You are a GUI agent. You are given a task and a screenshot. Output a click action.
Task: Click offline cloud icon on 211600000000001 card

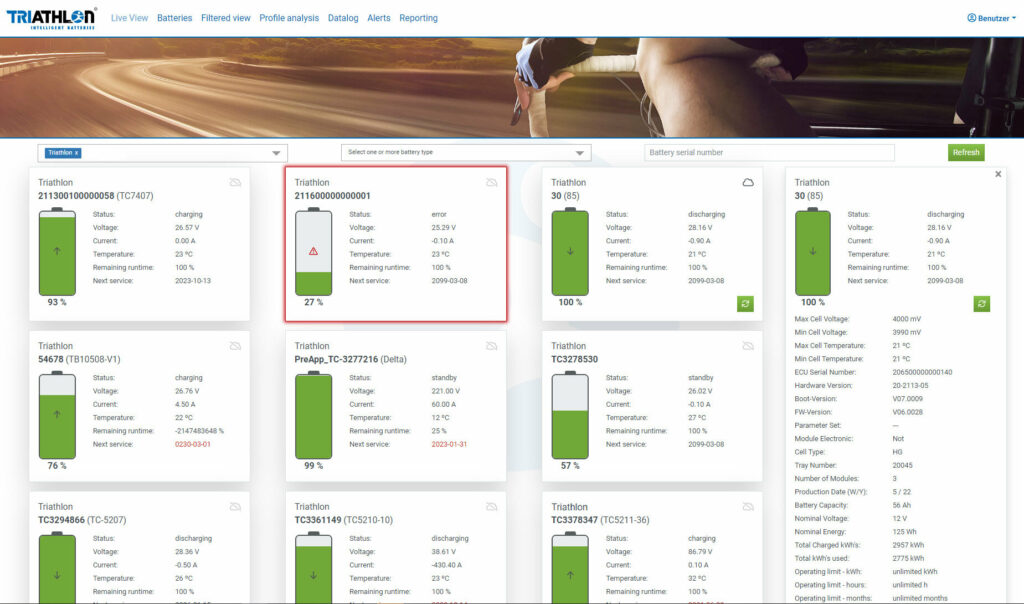pyautogui.click(x=492, y=182)
